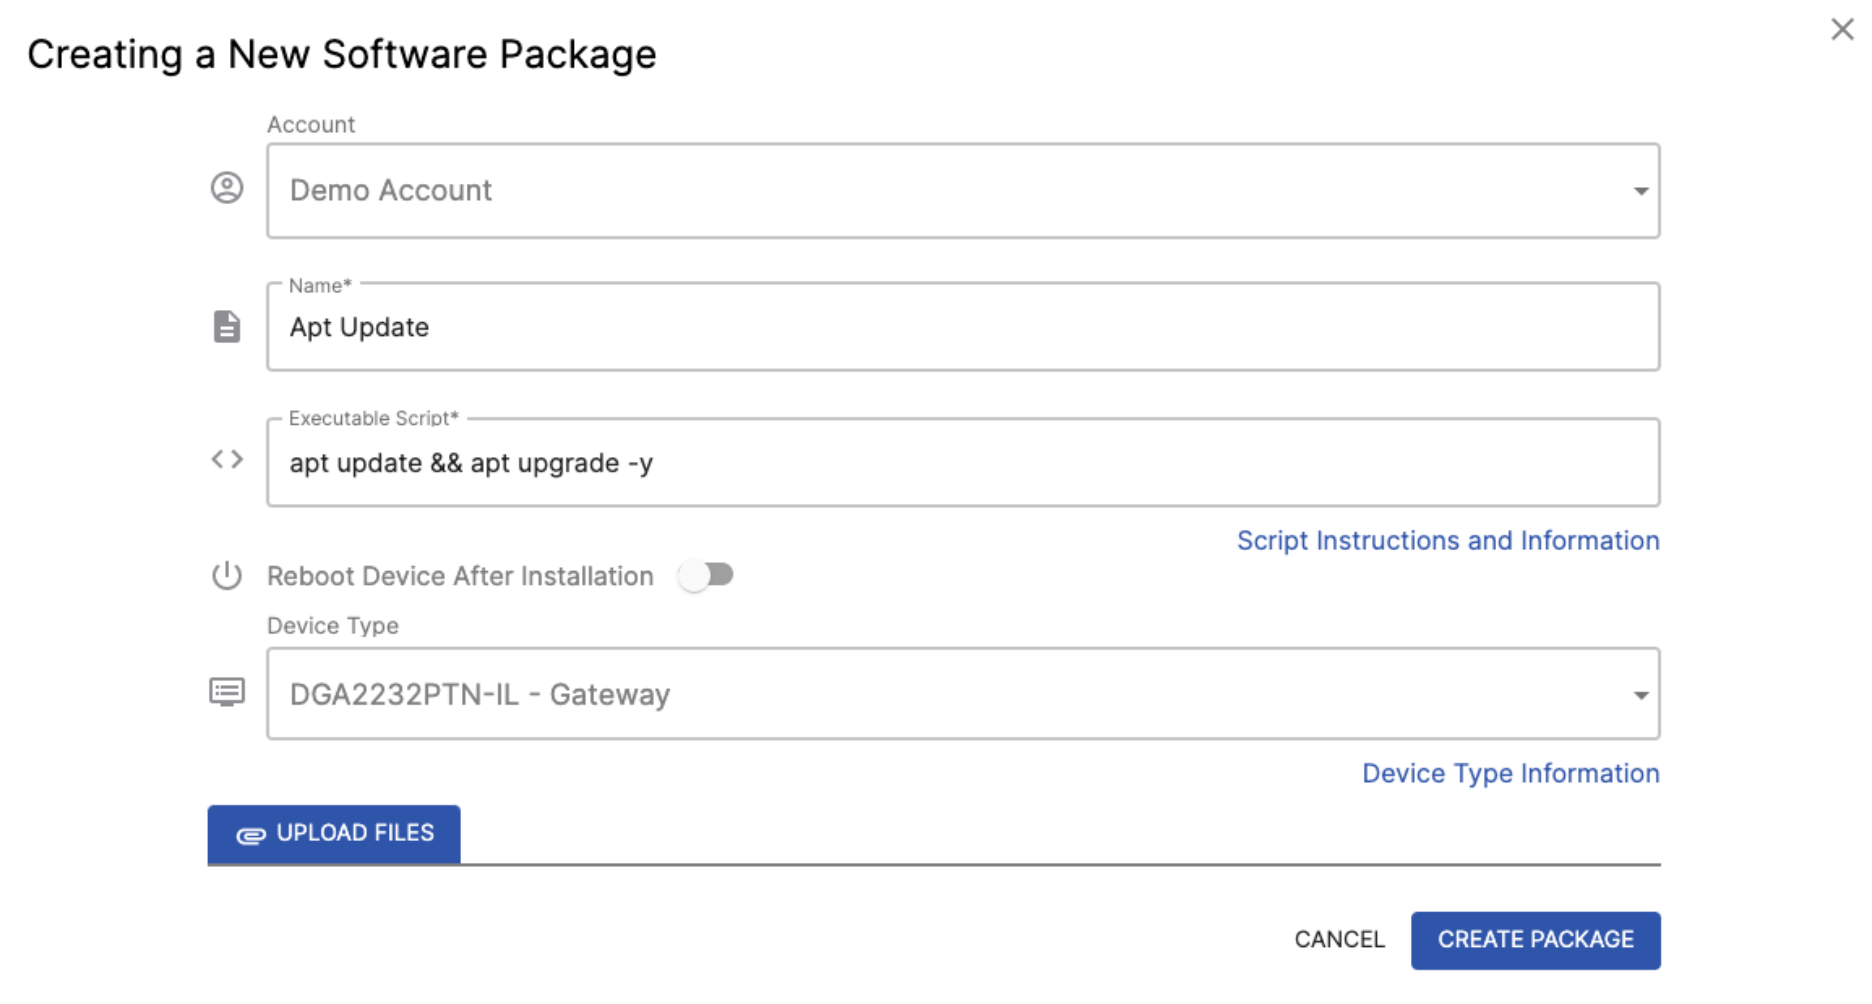This screenshot has width=1872, height=1004.
Task: Cancel the new software package
Action: click(x=1339, y=940)
